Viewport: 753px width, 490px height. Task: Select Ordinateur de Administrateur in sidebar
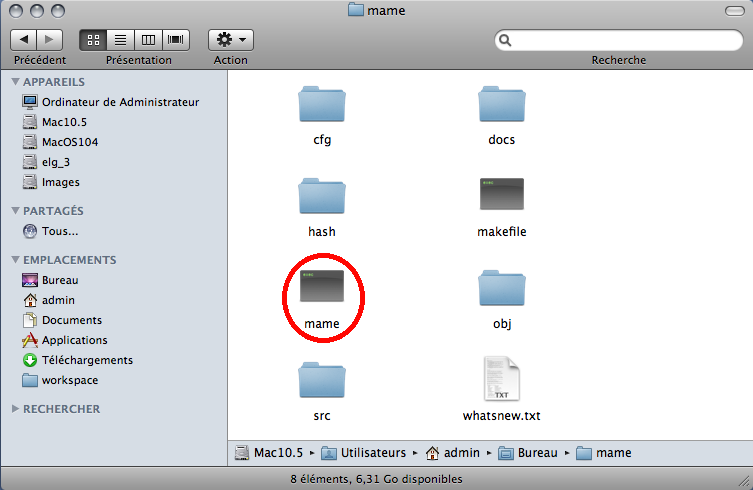[110, 102]
